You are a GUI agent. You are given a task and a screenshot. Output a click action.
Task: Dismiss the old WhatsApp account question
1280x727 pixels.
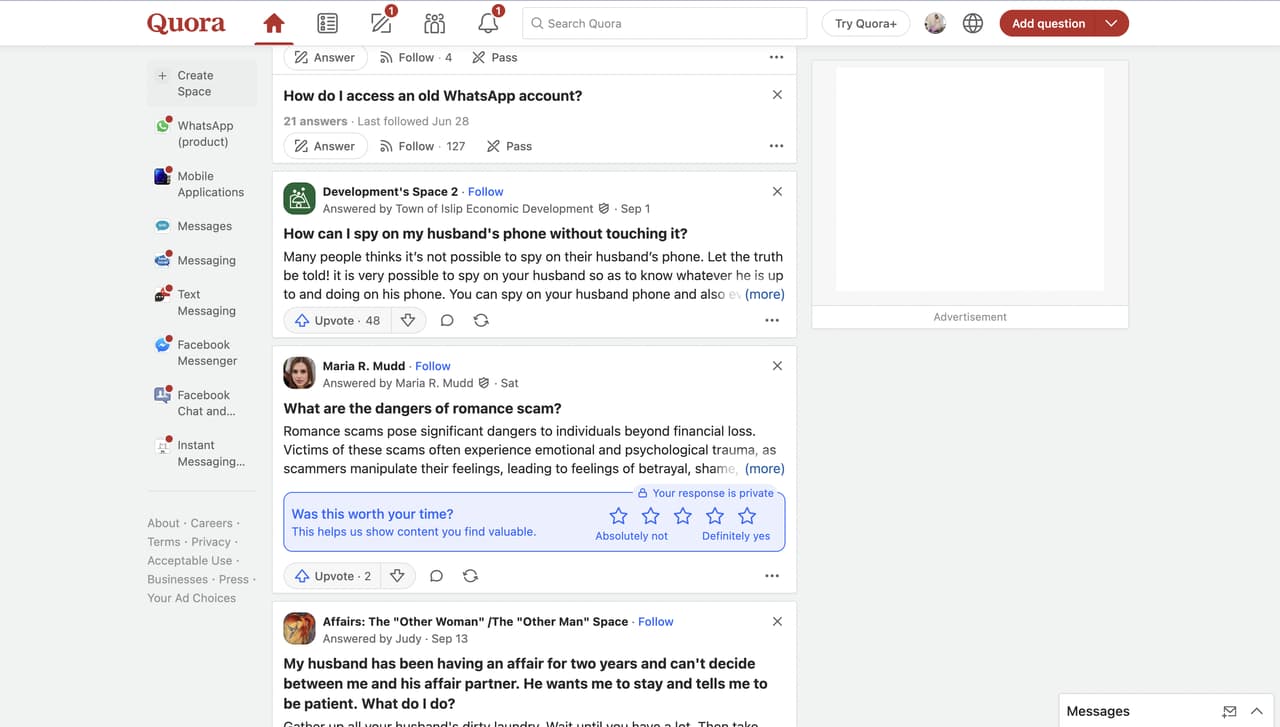(x=777, y=95)
